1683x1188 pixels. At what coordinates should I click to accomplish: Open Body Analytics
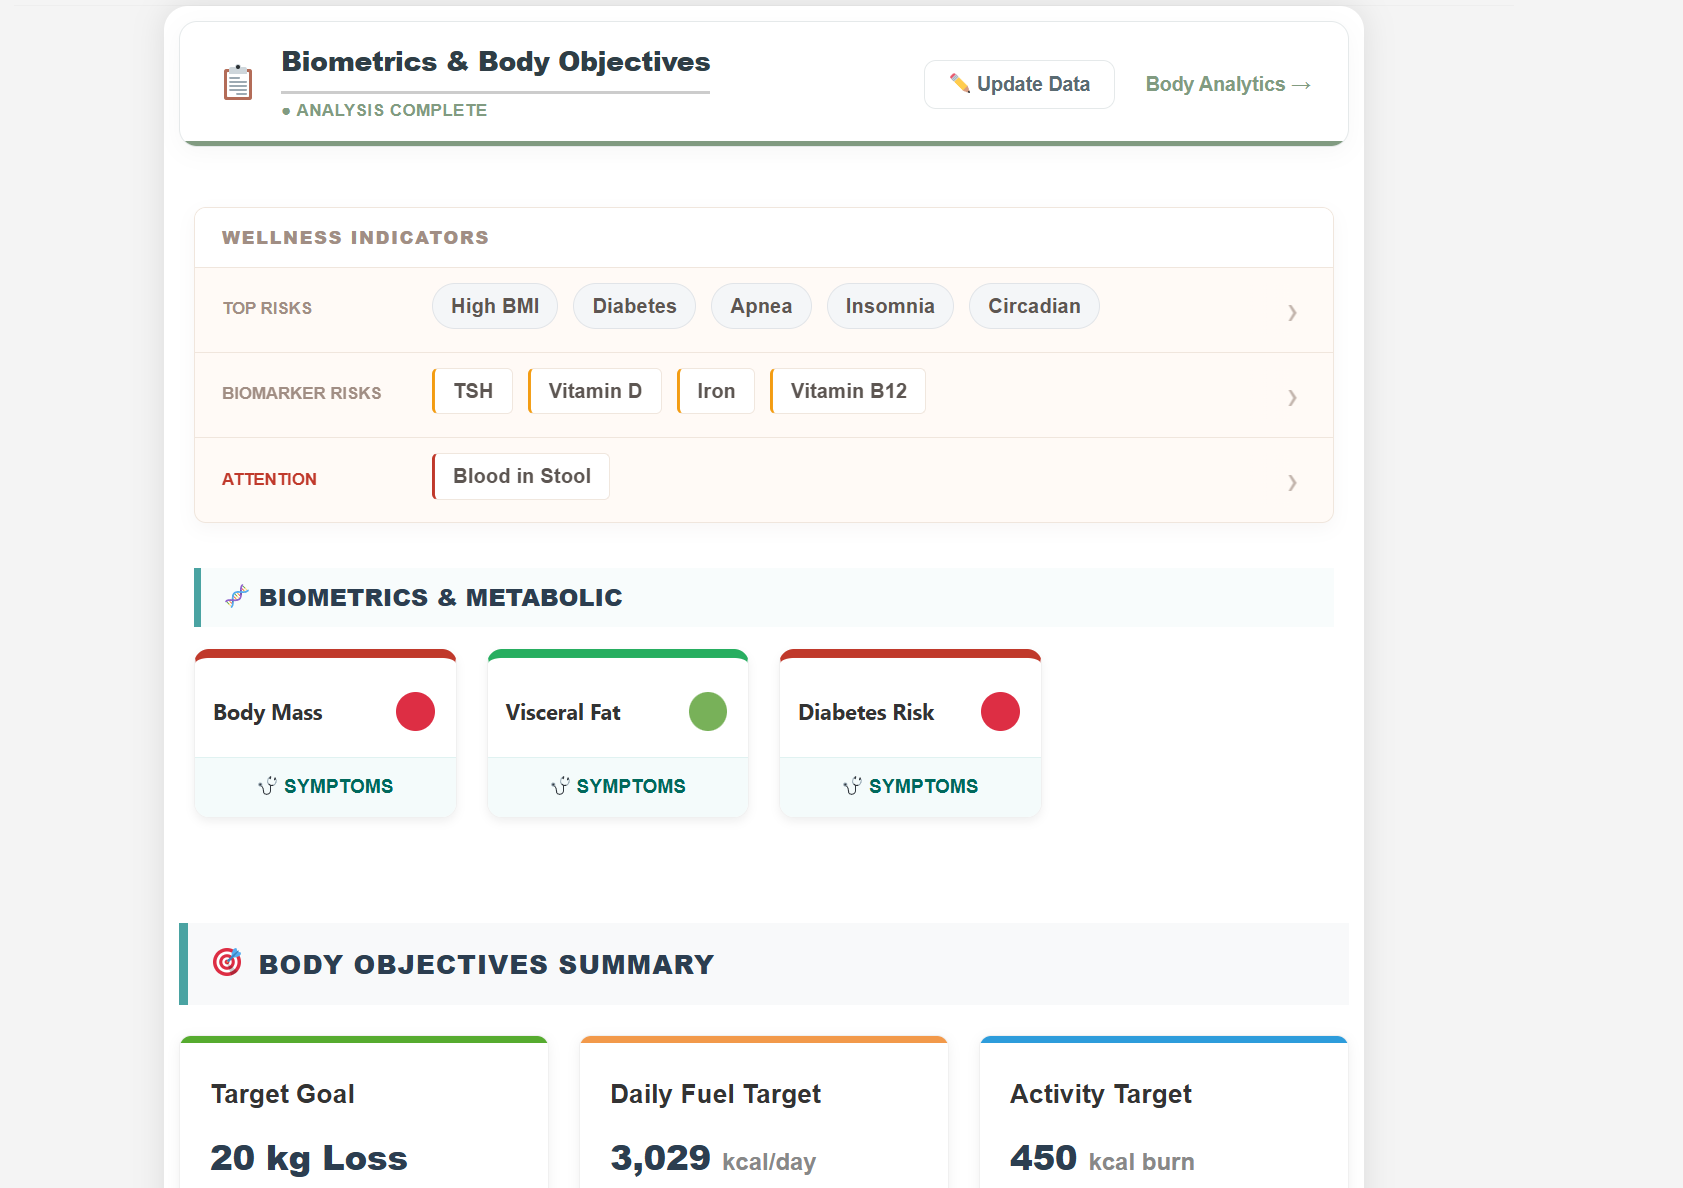(x=1228, y=84)
